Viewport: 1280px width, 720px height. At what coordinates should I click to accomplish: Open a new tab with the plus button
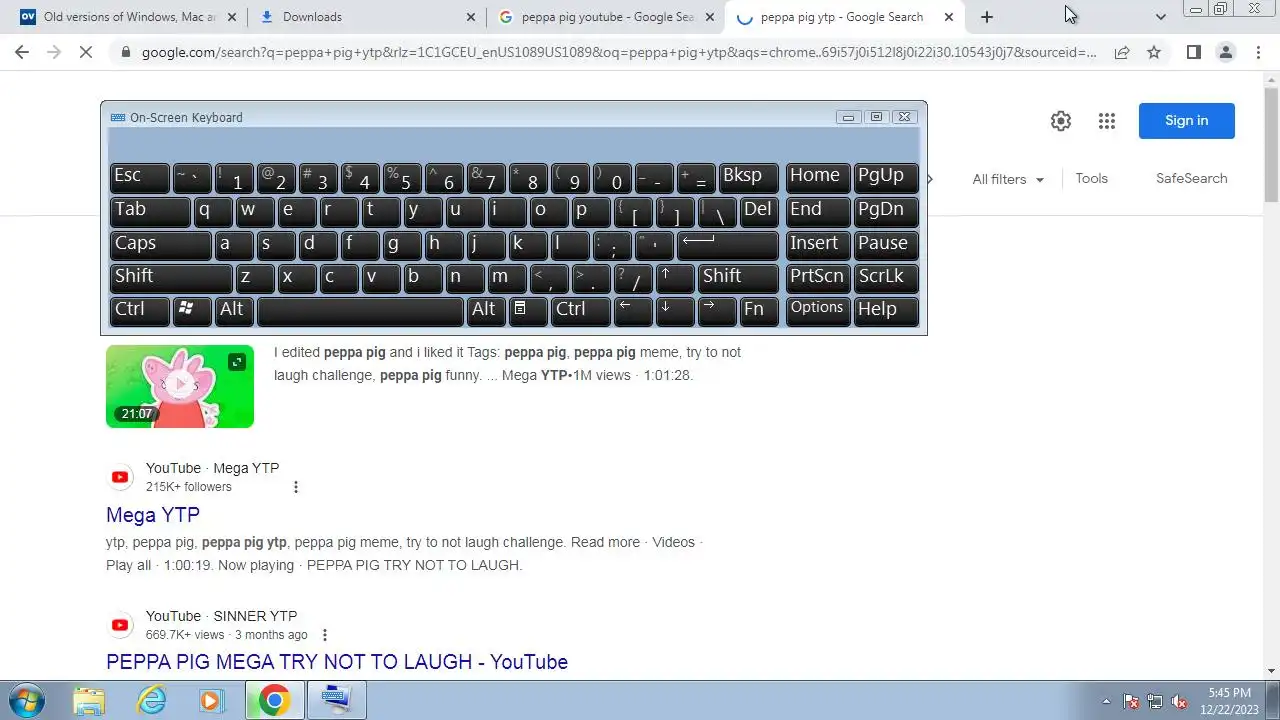(x=987, y=17)
